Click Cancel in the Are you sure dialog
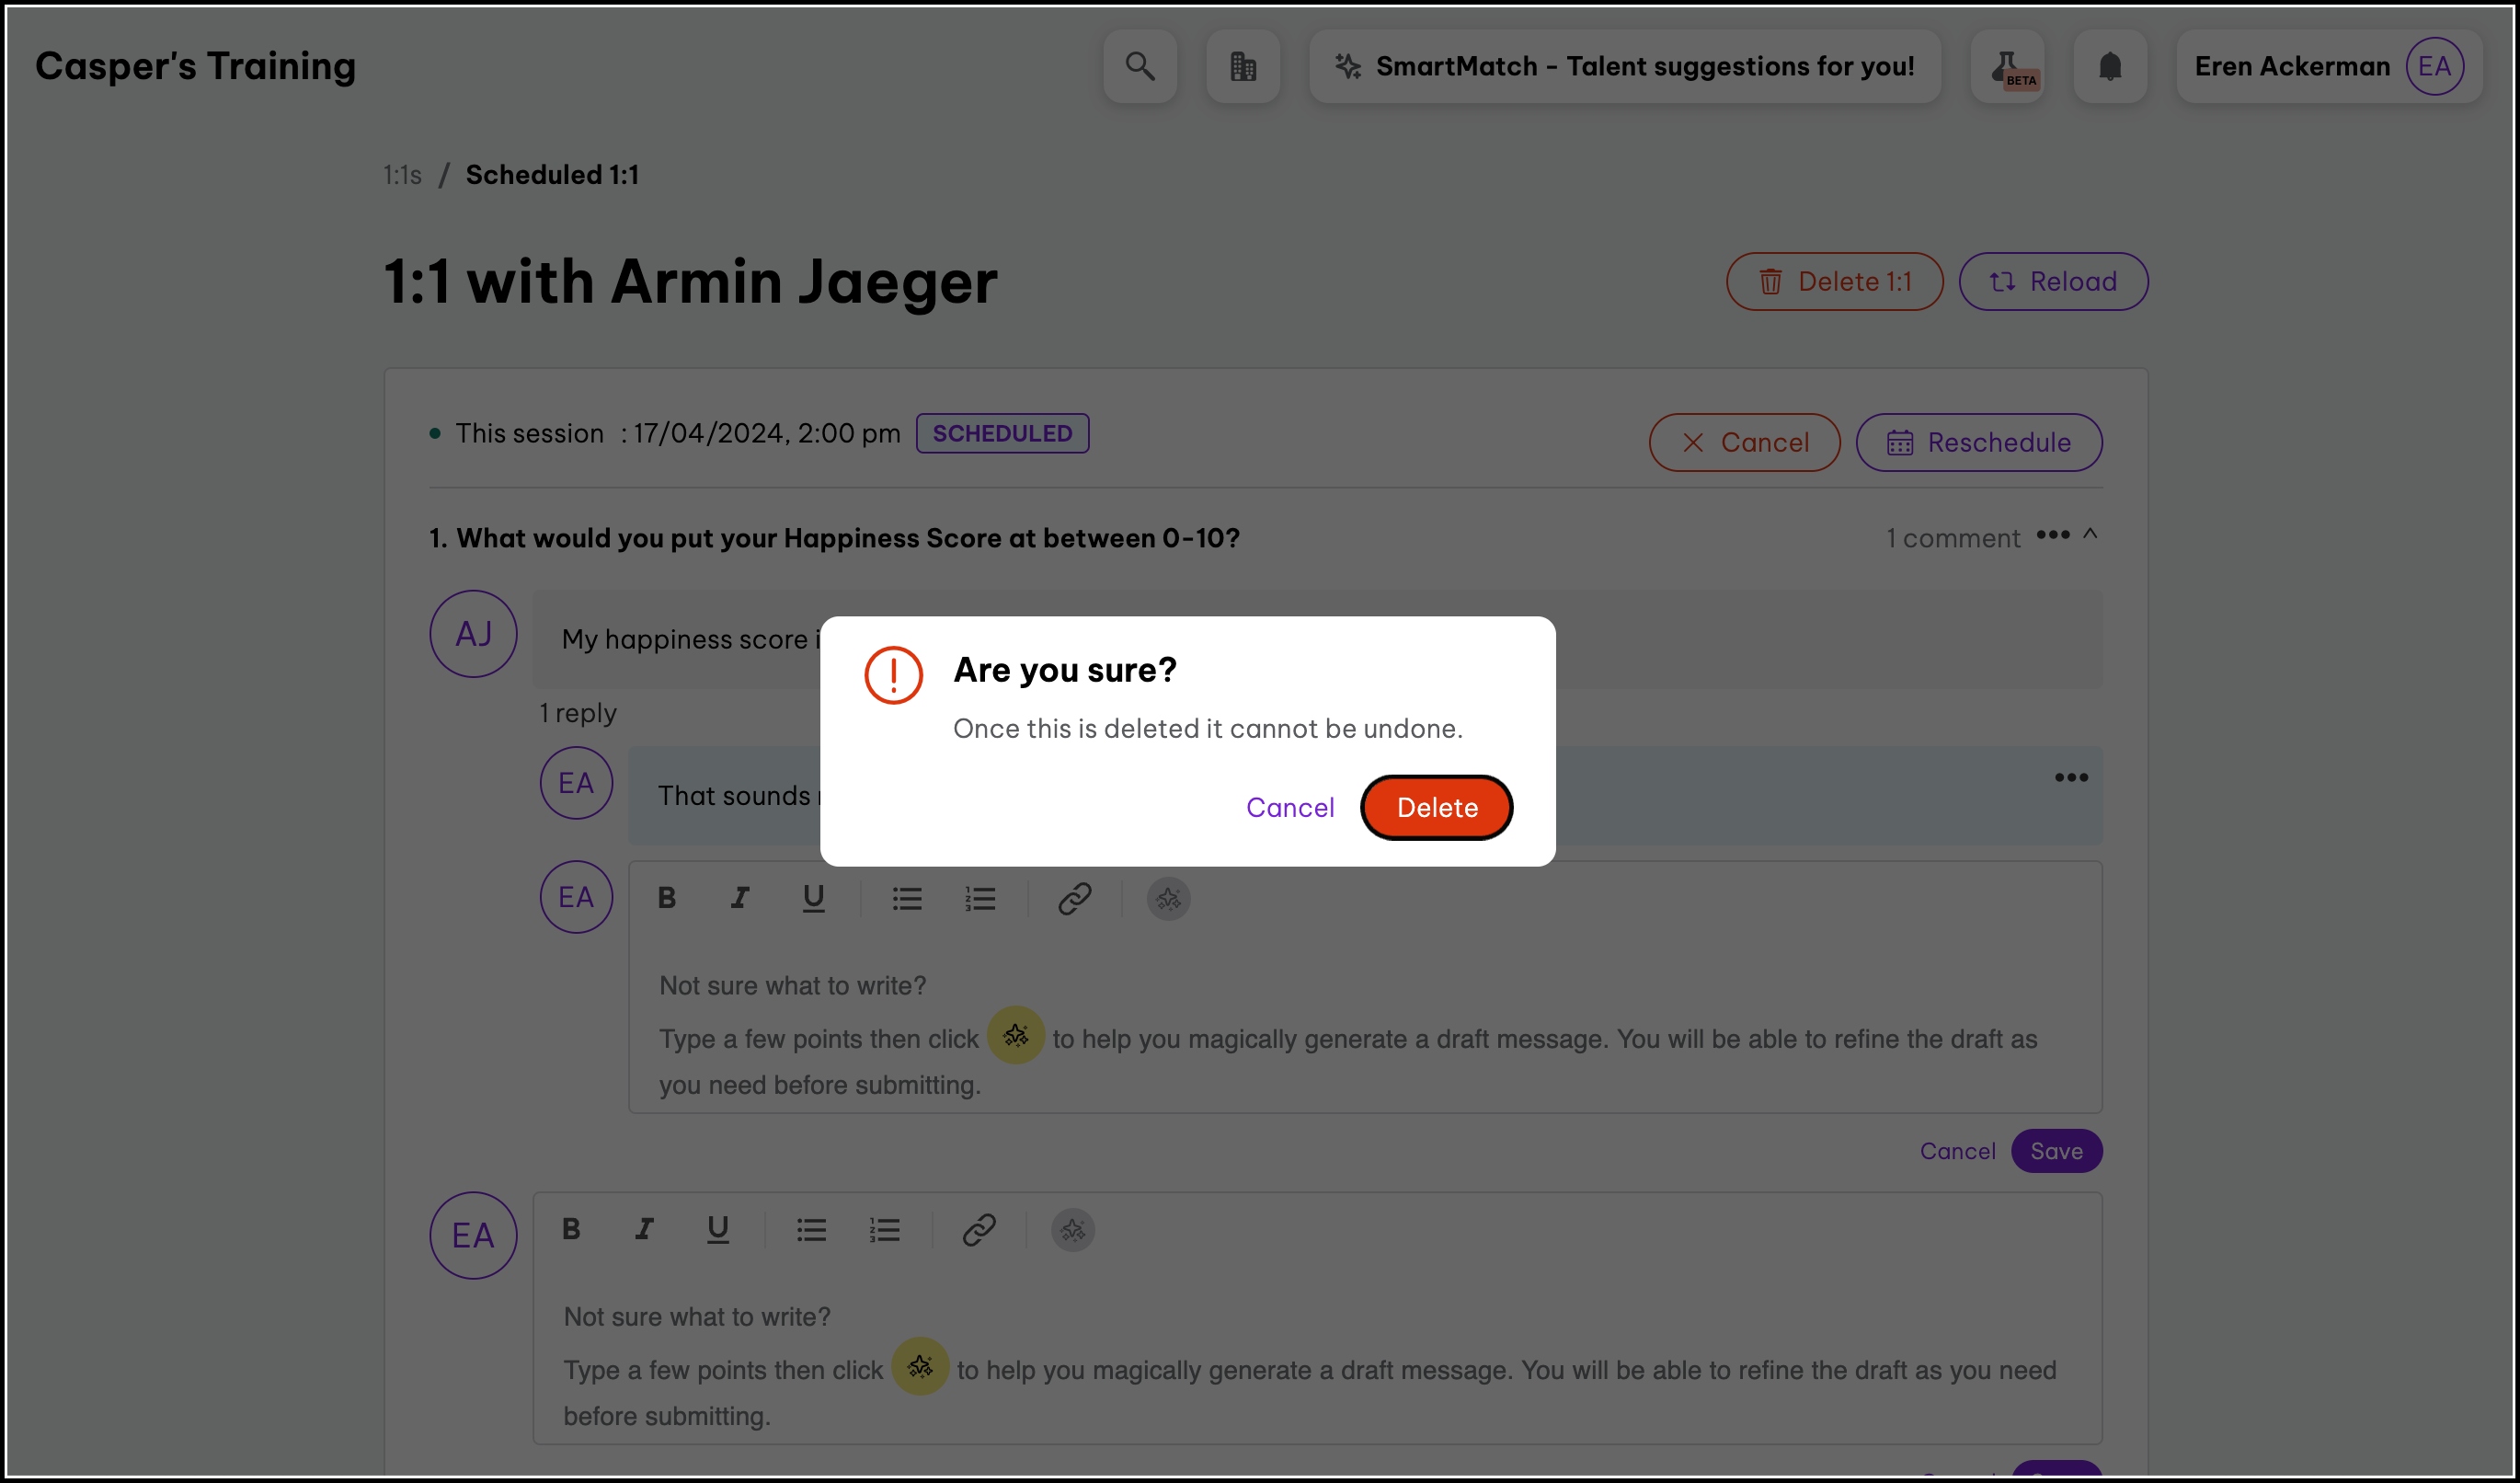Screen dimensions: 2520x1483 (1289, 807)
